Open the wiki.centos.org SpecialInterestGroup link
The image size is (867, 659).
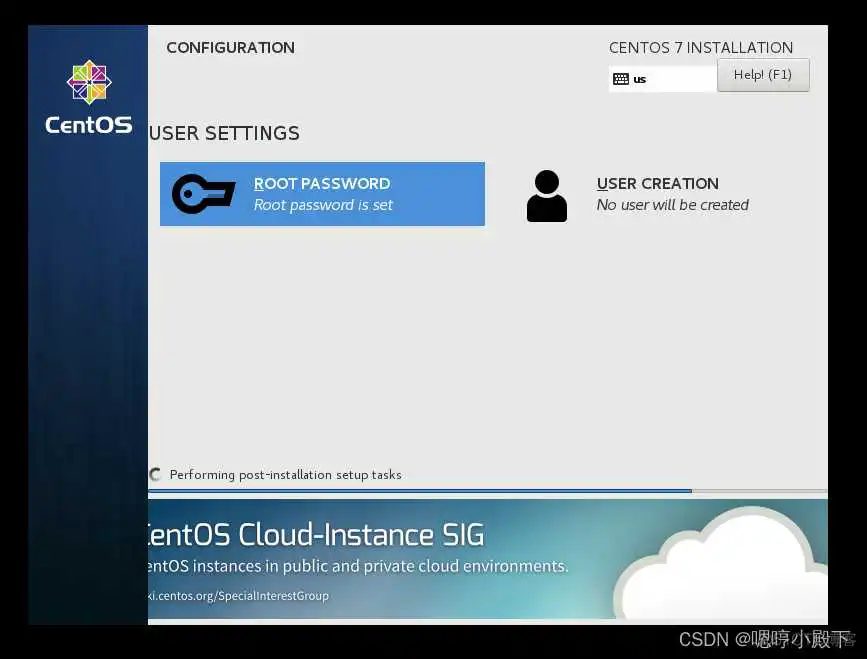coord(238,596)
